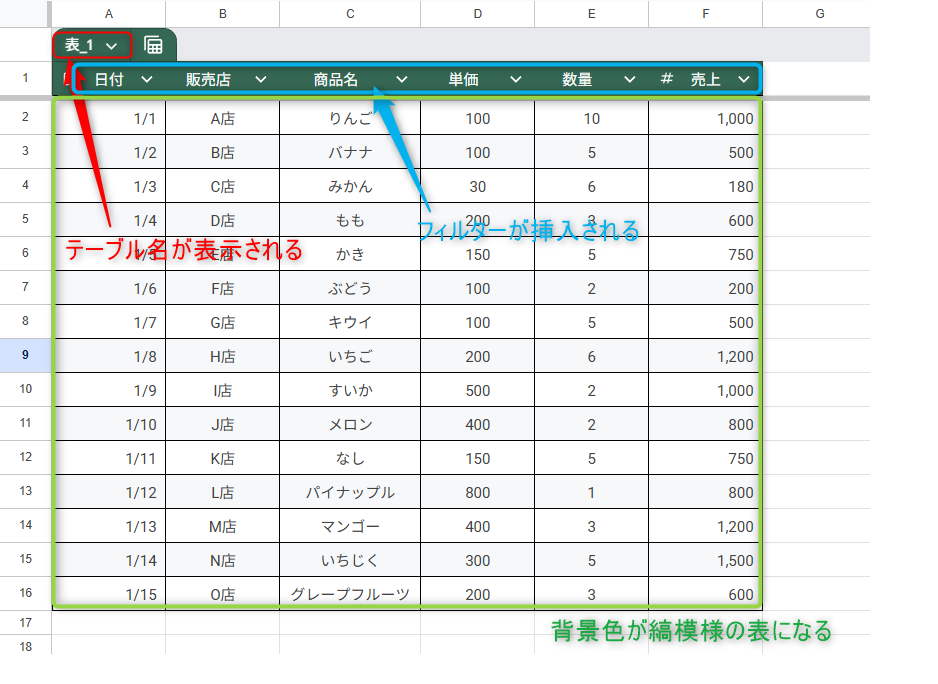Click the select-all corner box of the sheet
This screenshot has height=684, width=938.
(25, 13)
